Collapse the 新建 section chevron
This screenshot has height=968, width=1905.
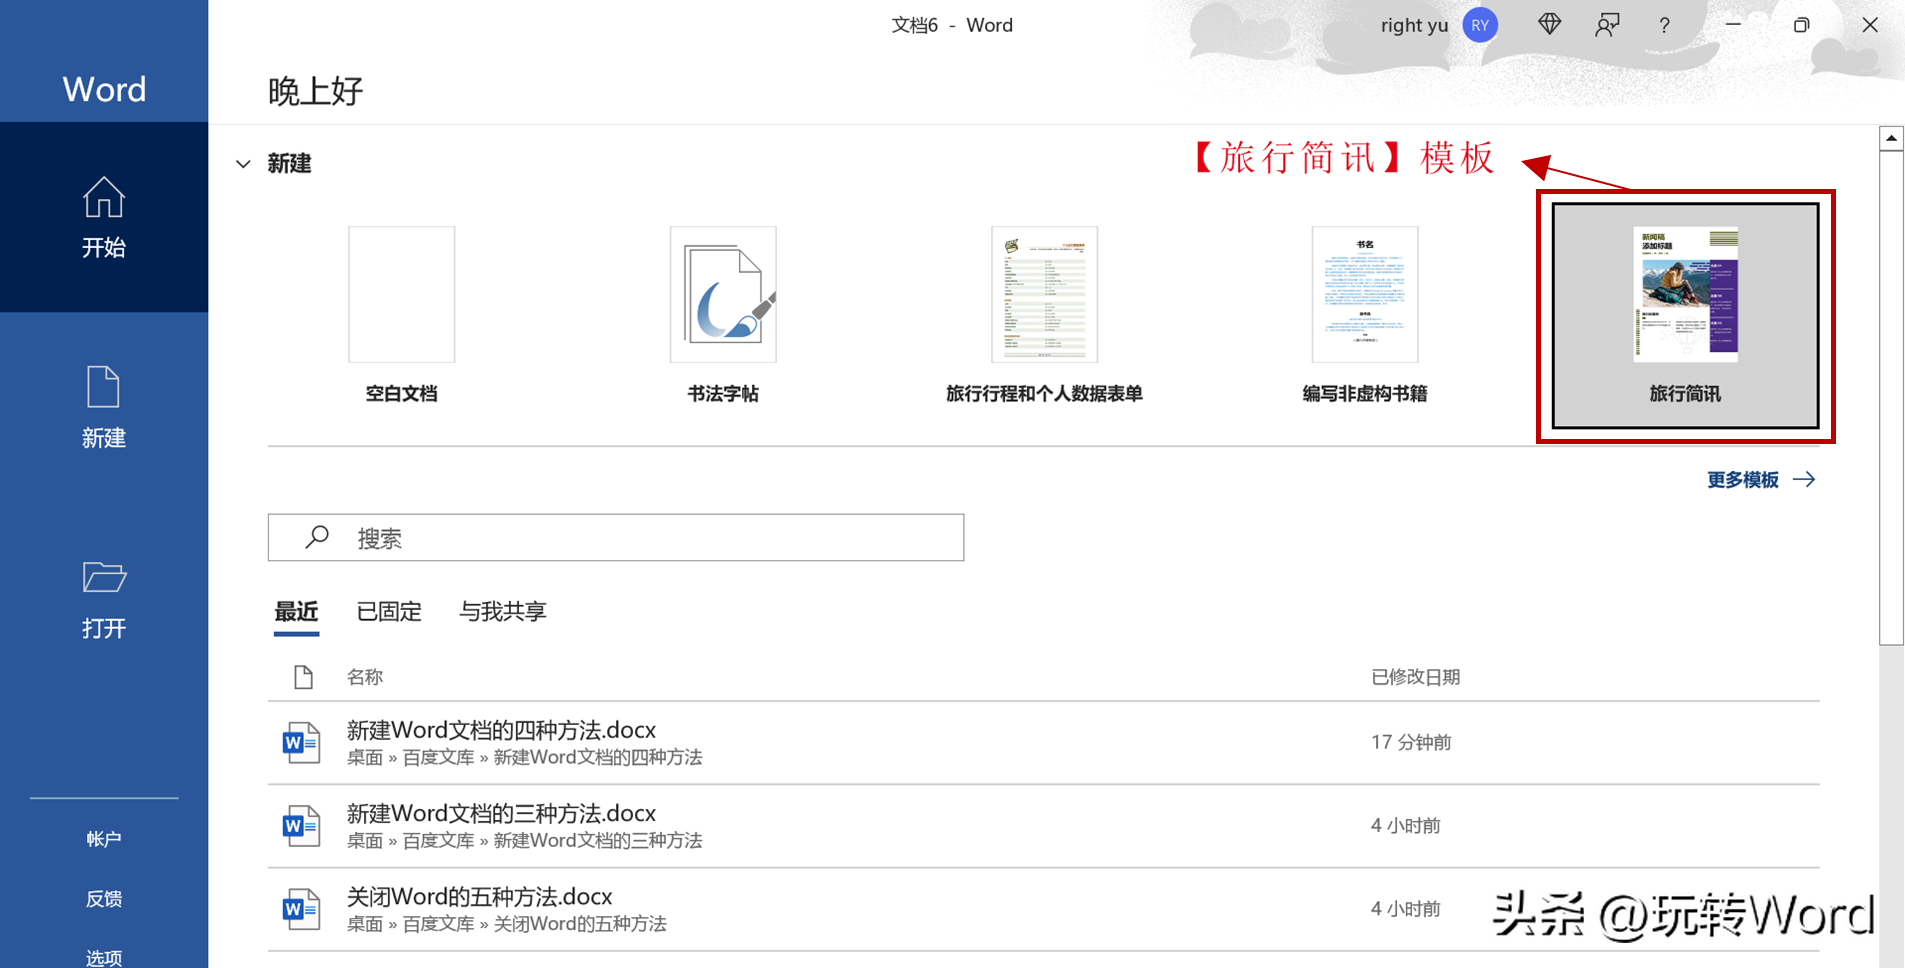[243, 164]
